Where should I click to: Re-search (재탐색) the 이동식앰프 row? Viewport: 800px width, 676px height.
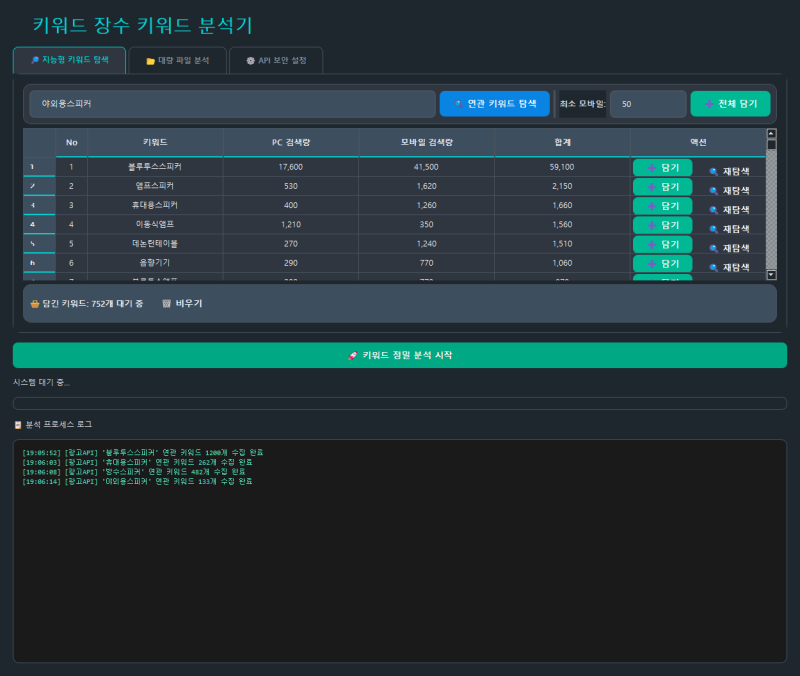730,229
